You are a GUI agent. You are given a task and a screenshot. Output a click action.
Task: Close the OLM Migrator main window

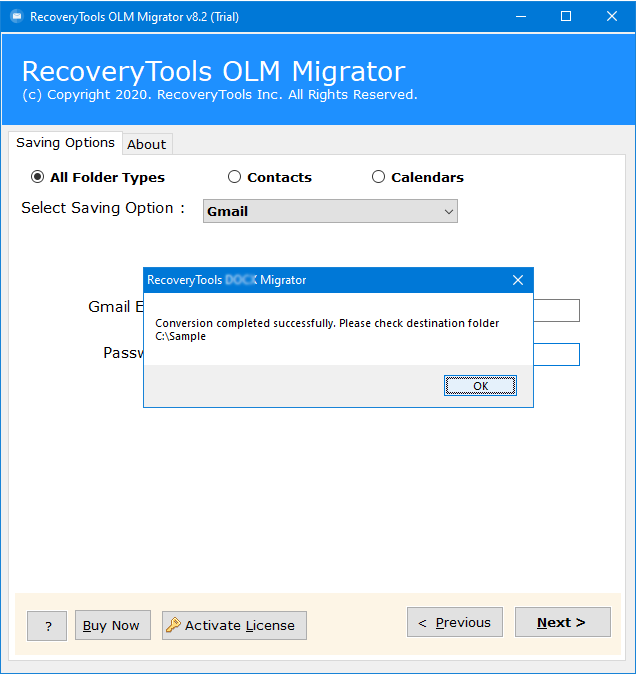(612, 16)
